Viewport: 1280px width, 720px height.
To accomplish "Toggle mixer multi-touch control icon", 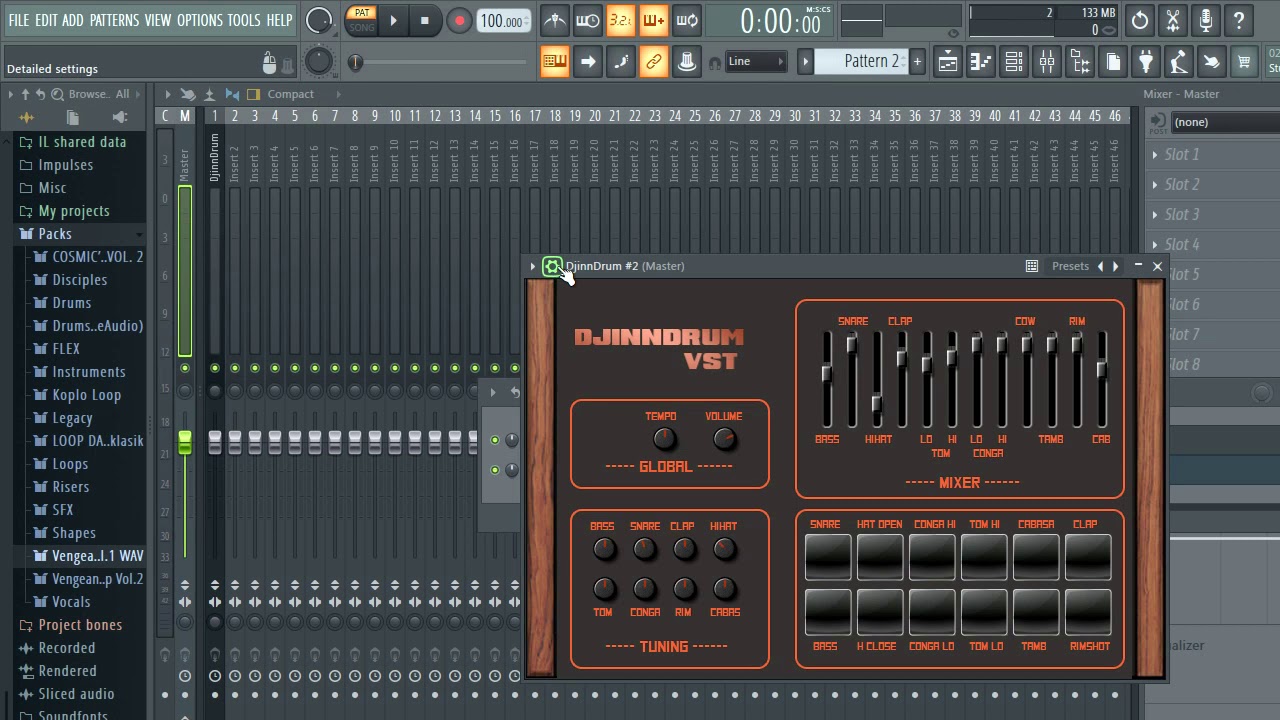I will point(188,94).
